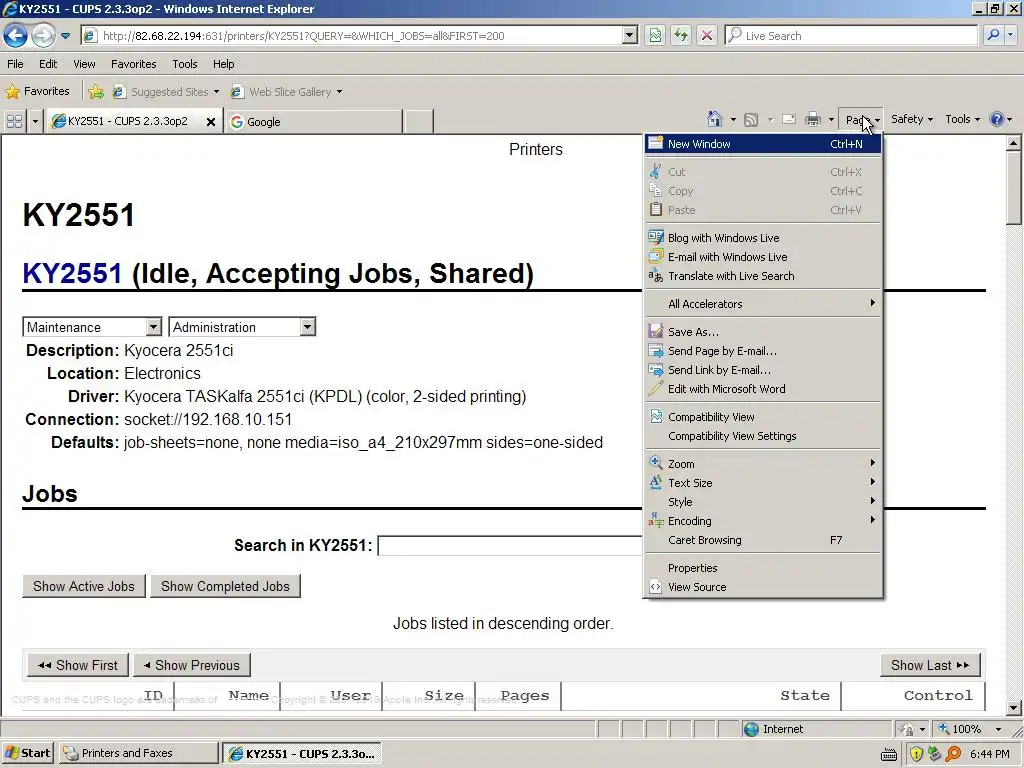This screenshot has width=1024, height=768.
Task: Click the Favorites star button
Action: click(x=37, y=91)
